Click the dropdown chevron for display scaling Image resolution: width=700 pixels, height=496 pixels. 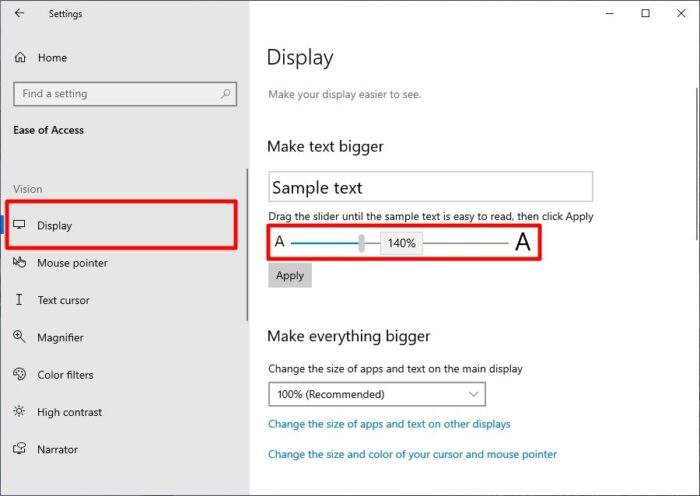473,394
